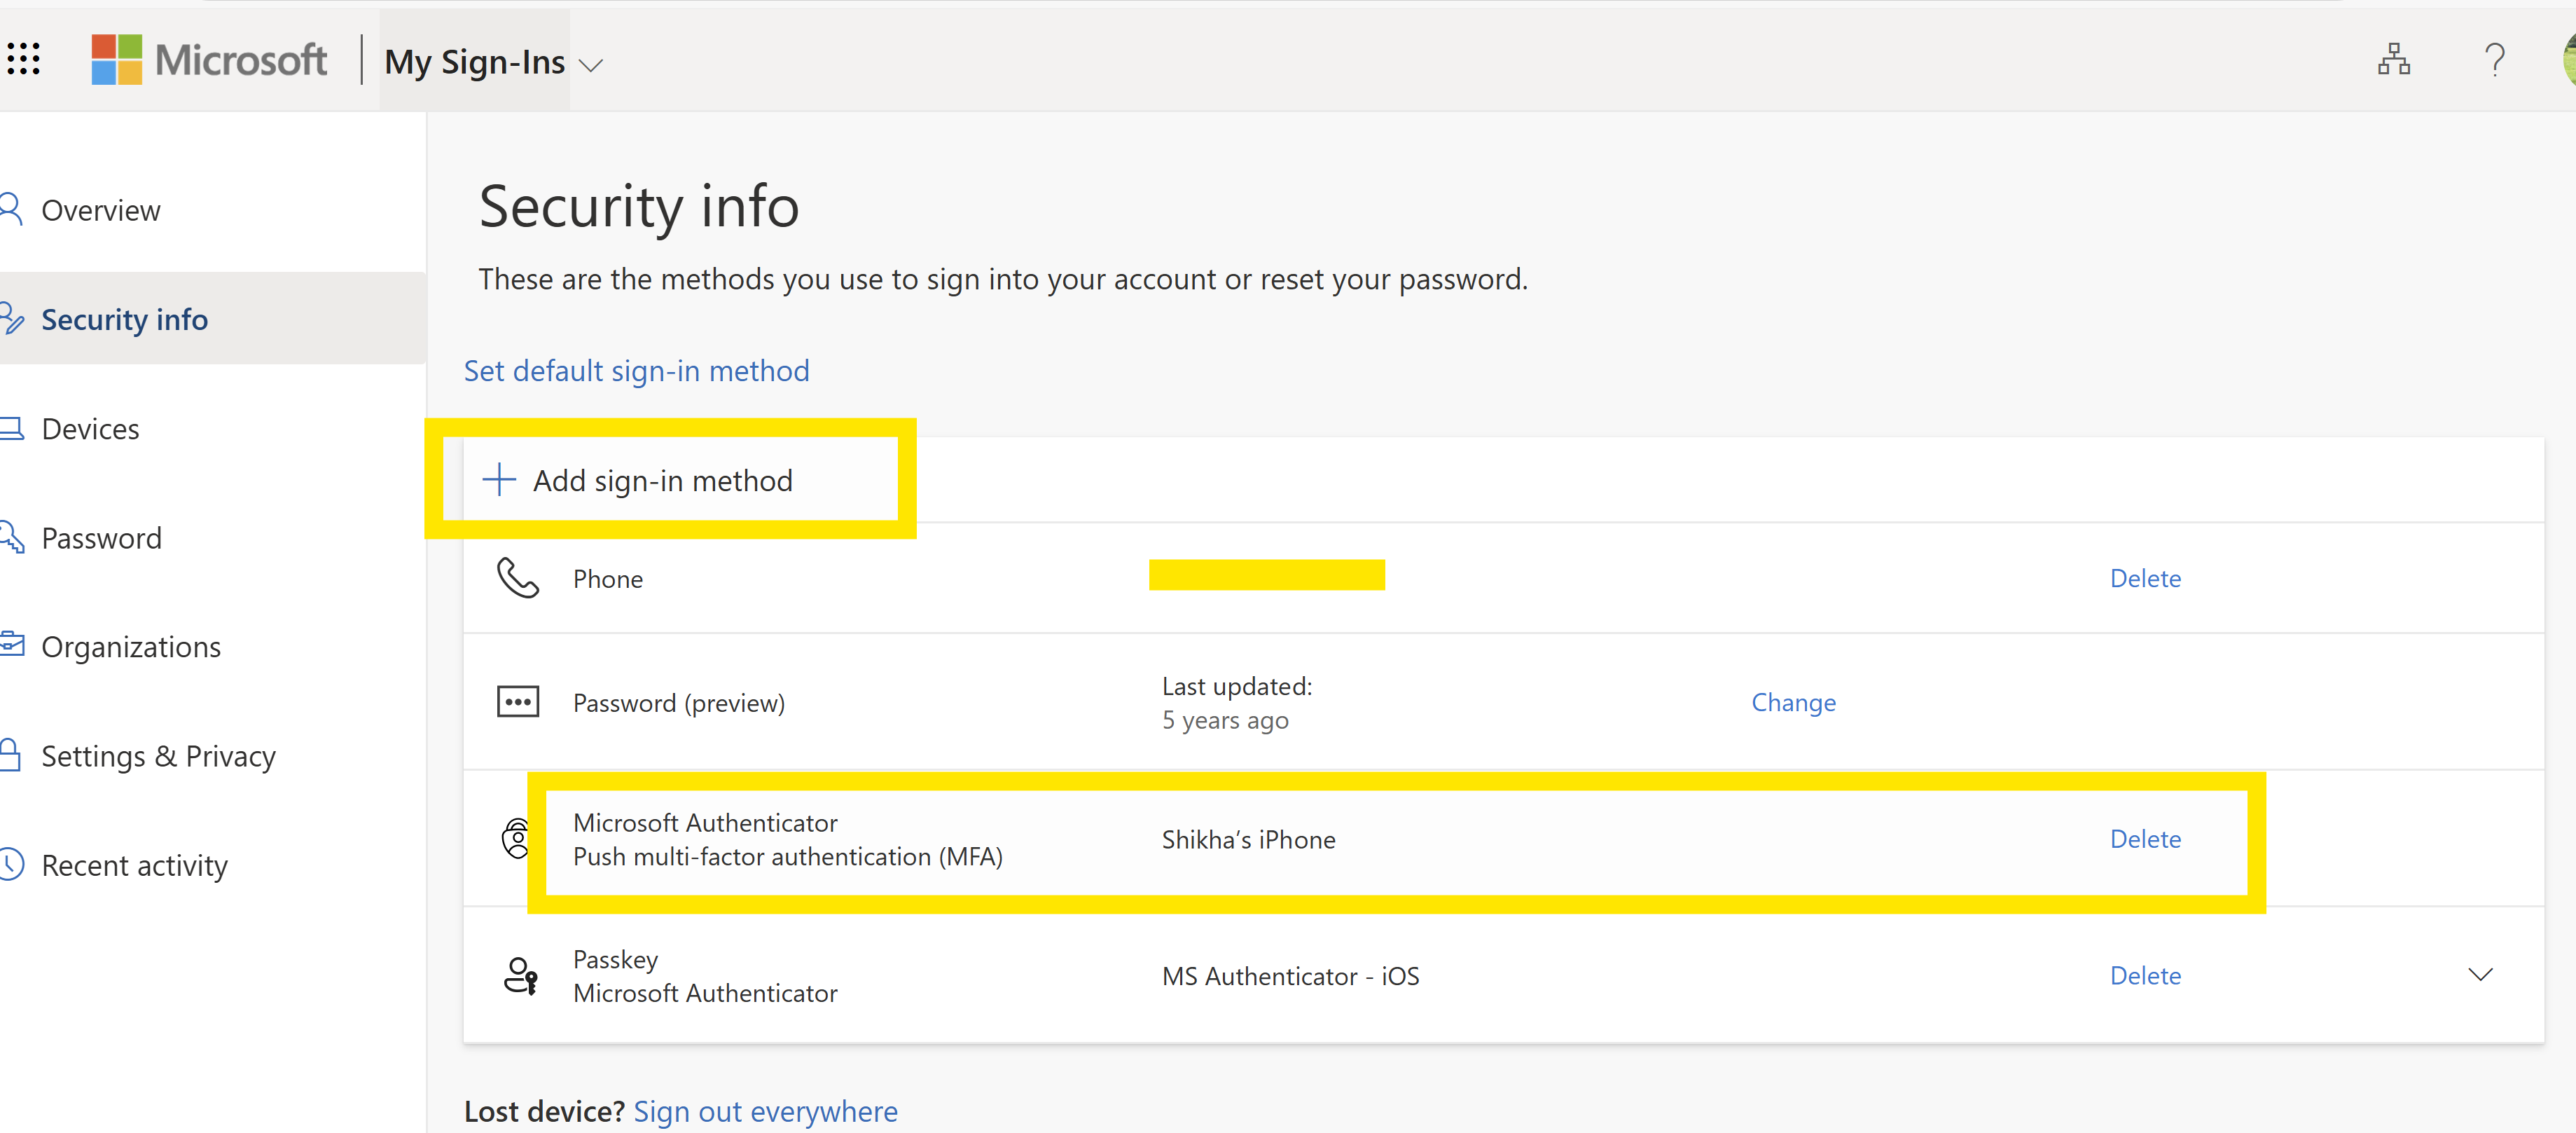Click the Password (preview) dots icon
The image size is (2576, 1133).
tap(517, 702)
